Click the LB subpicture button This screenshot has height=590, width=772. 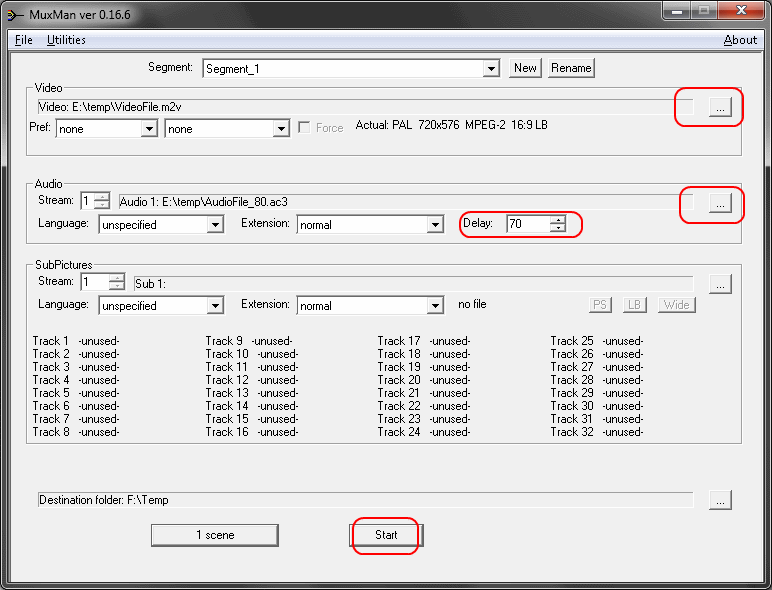coord(634,305)
